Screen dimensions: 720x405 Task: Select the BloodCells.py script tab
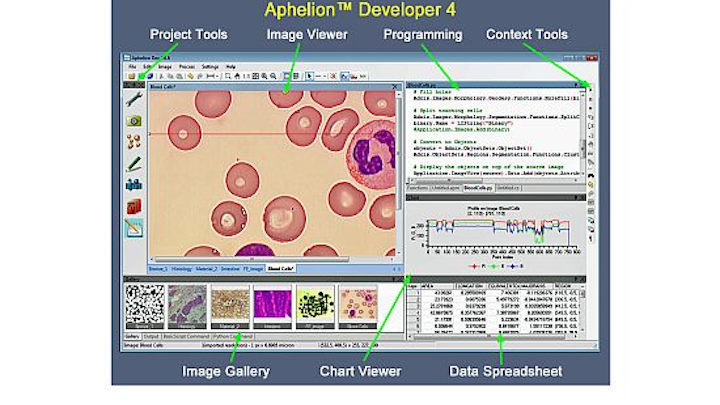click(x=478, y=188)
